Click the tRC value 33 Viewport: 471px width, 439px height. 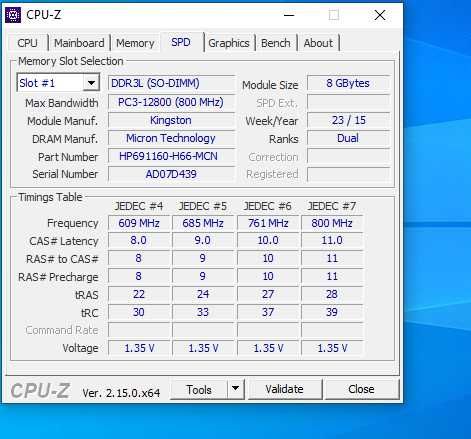click(x=203, y=312)
